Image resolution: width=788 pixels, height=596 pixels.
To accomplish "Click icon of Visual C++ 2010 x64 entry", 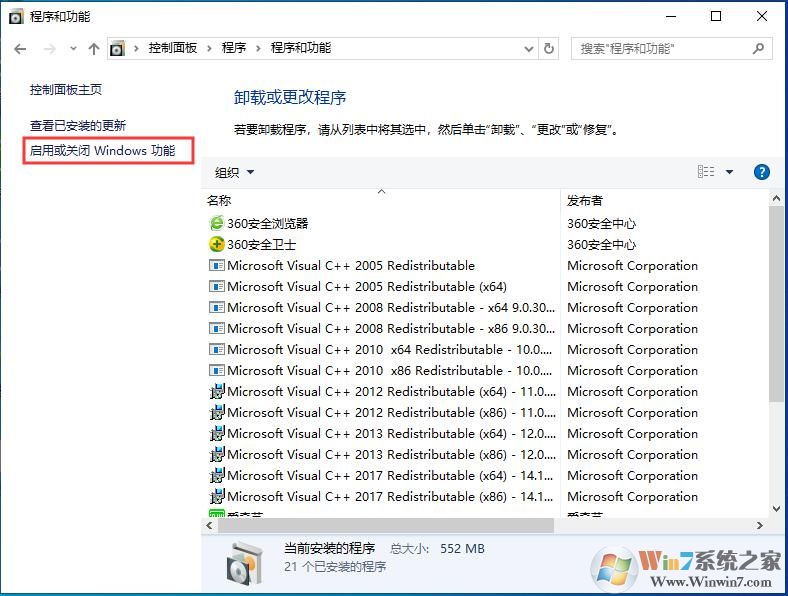I will (x=216, y=349).
